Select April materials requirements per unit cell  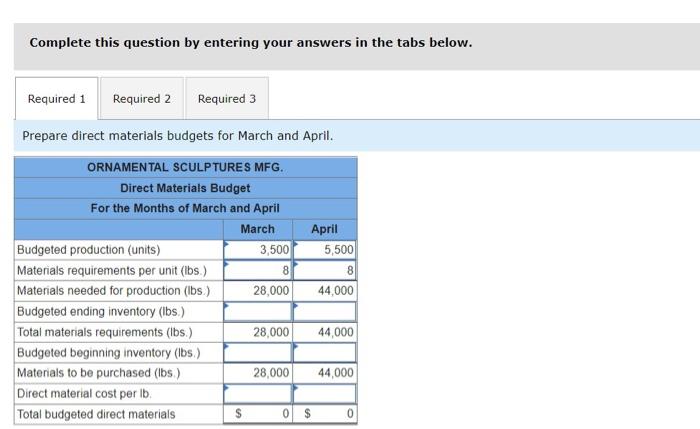[x=325, y=270]
